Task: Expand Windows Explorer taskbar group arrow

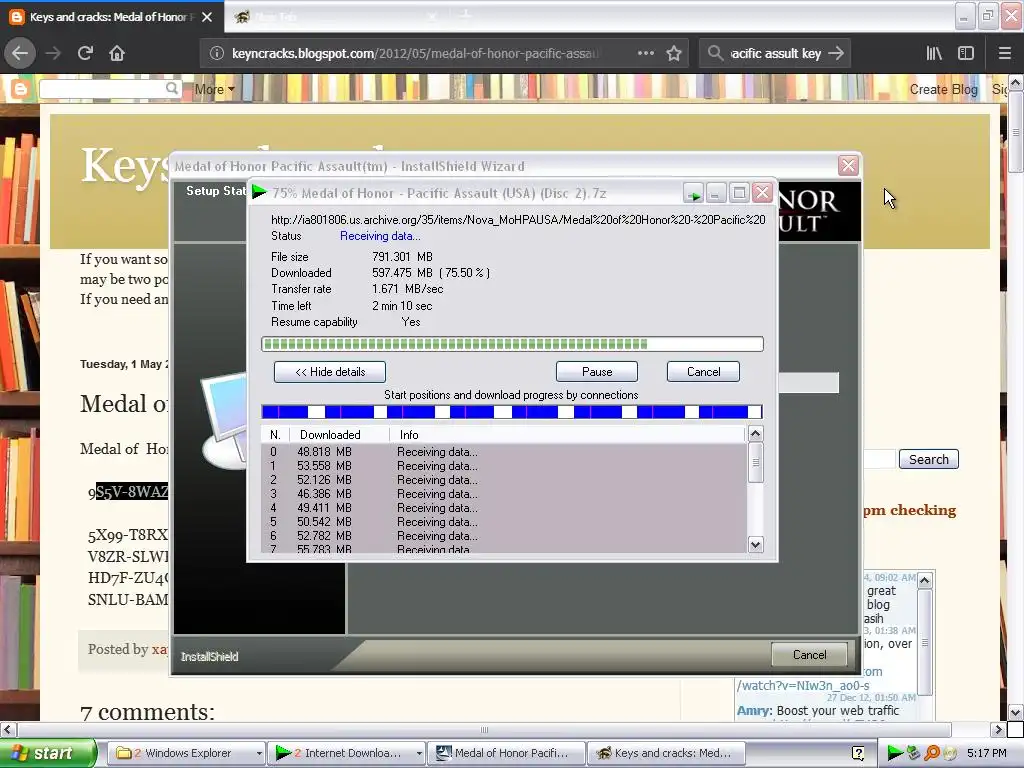Action: 259,753
